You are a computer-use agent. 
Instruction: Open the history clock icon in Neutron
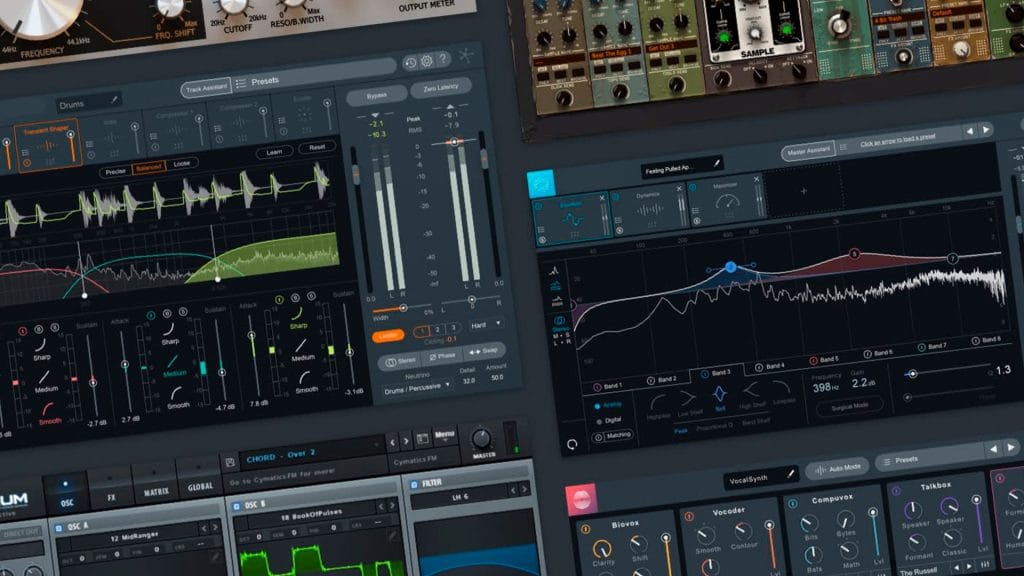(x=410, y=63)
